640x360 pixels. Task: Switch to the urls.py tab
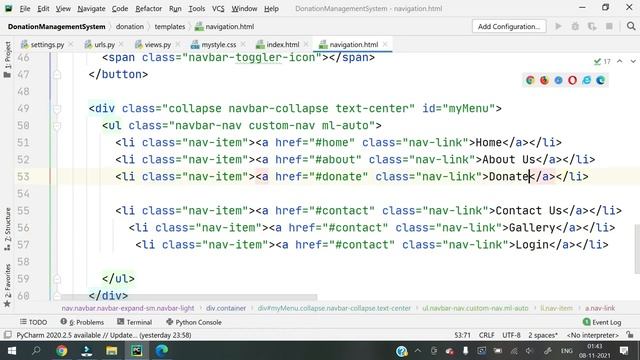(104, 44)
